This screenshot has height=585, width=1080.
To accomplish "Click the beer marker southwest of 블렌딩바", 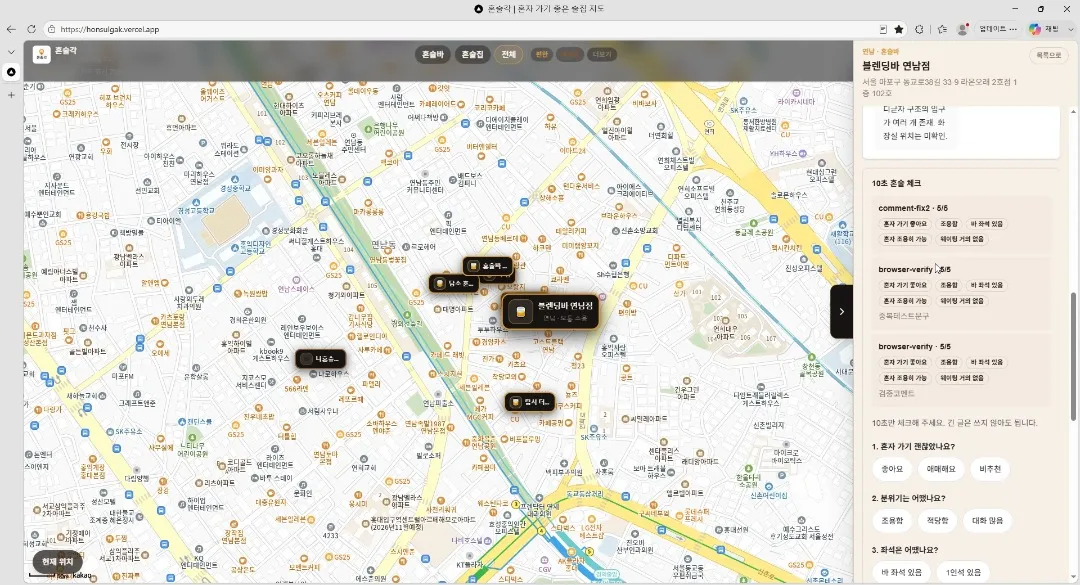I will click(x=529, y=402).
